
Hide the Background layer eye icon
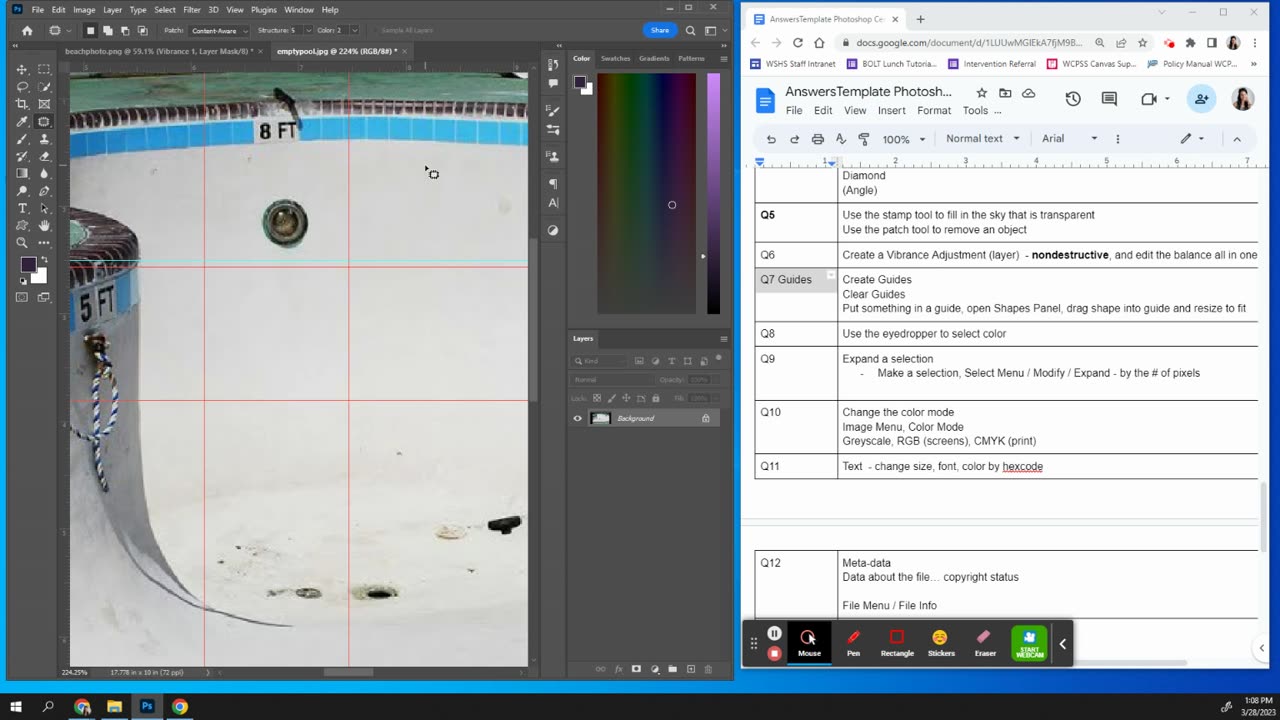[x=577, y=418]
